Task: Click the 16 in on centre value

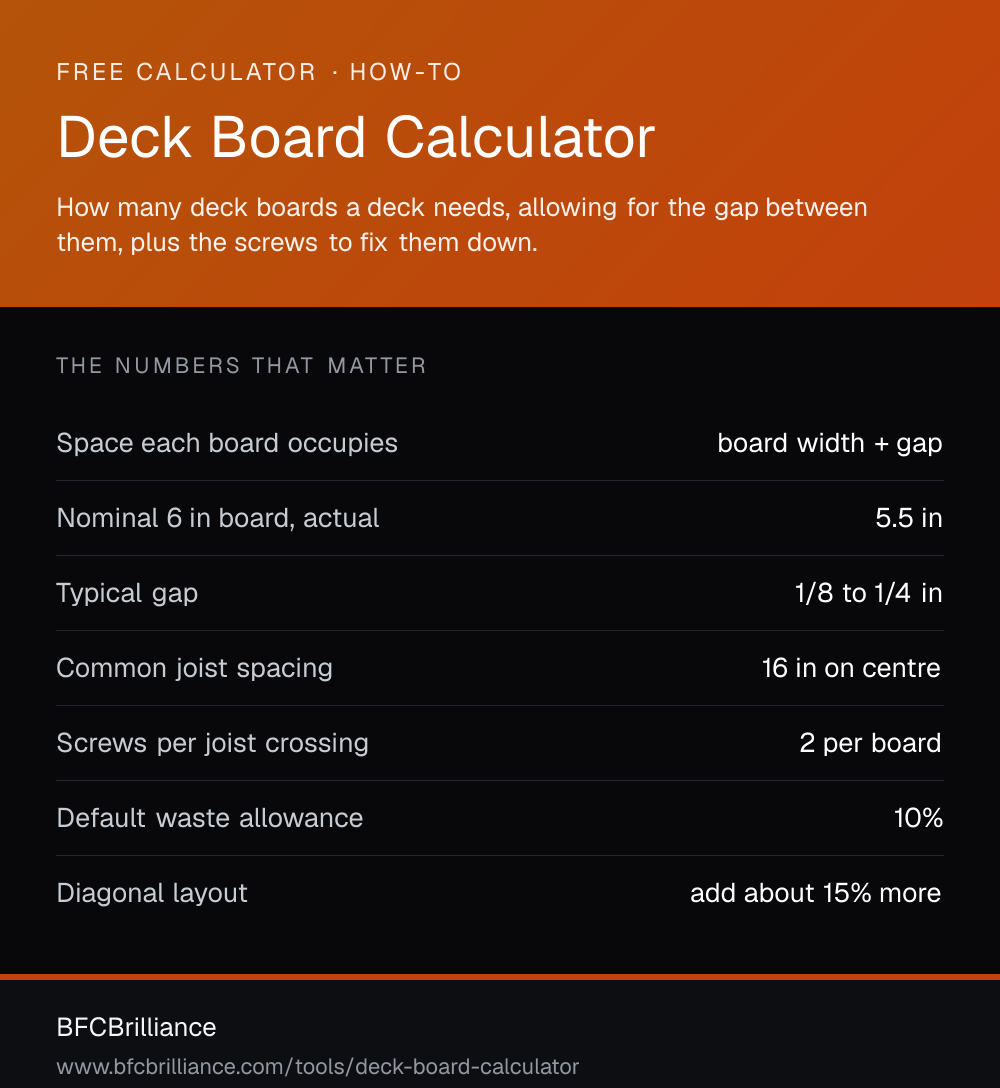Action: [851, 668]
